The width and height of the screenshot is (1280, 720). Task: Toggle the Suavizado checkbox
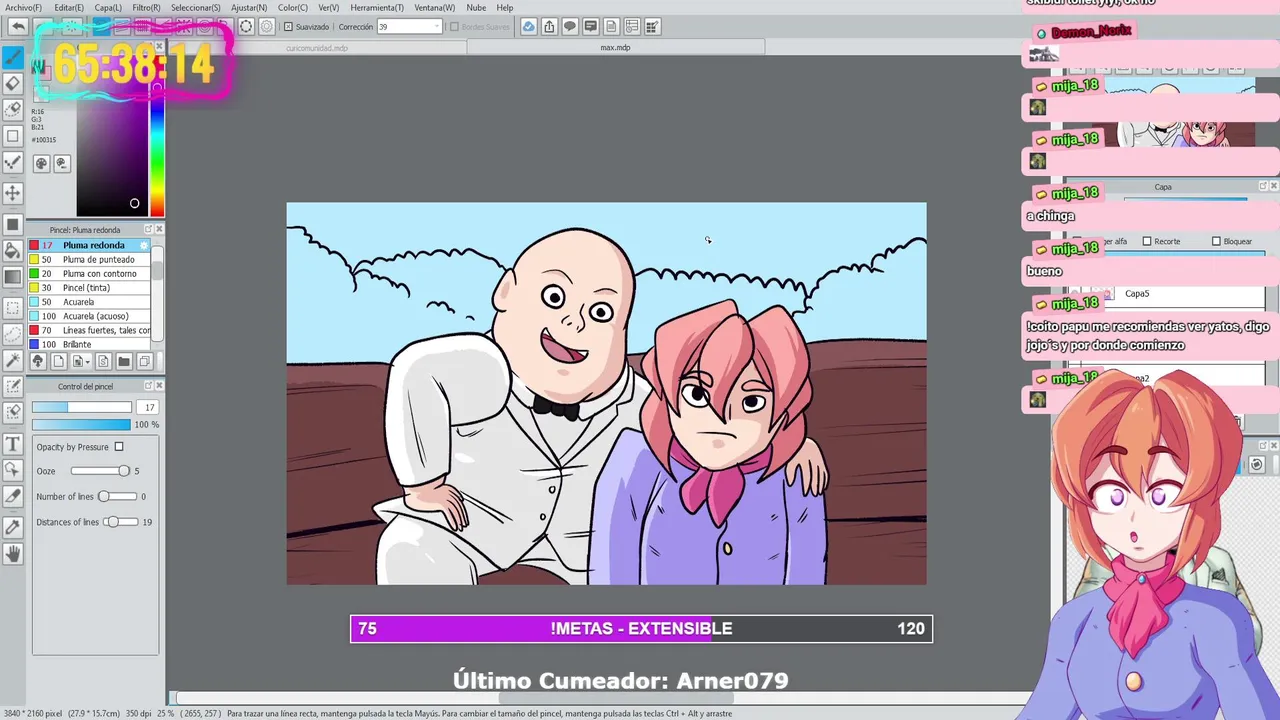(288, 27)
